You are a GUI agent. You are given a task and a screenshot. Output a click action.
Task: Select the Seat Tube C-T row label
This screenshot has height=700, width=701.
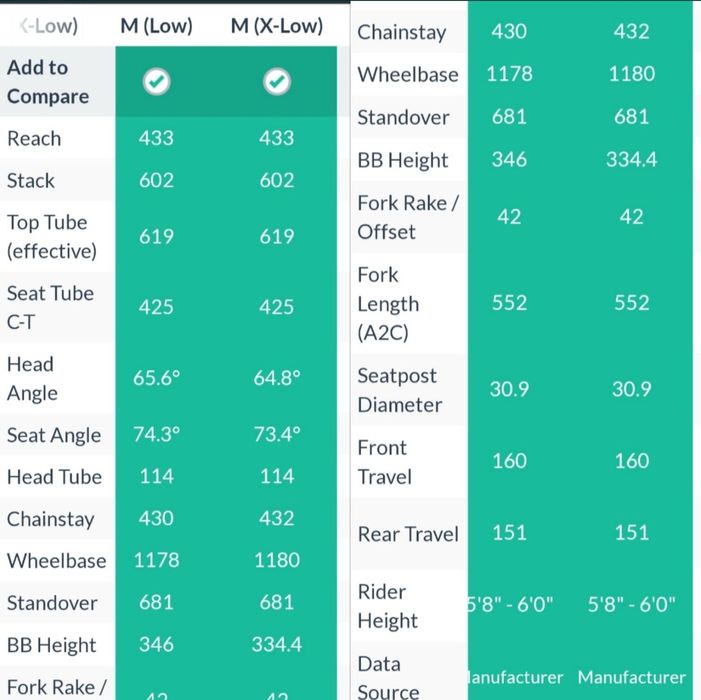[50, 307]
